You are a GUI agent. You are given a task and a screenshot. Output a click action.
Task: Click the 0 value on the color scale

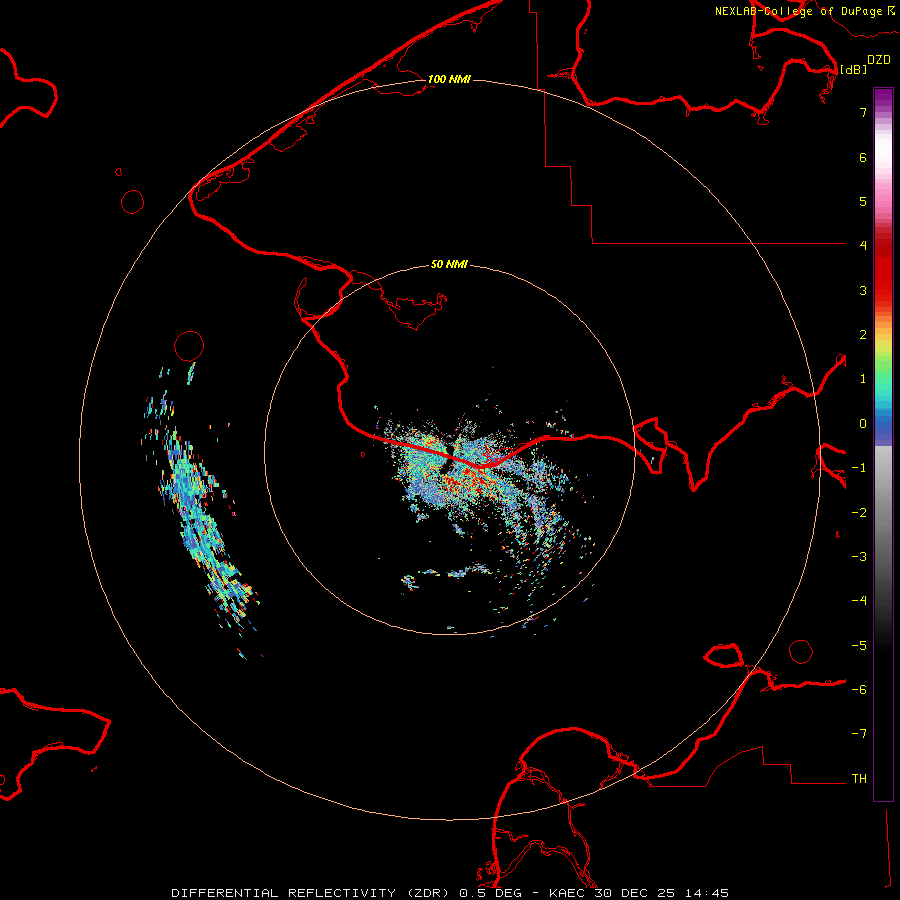coord(863,424)
